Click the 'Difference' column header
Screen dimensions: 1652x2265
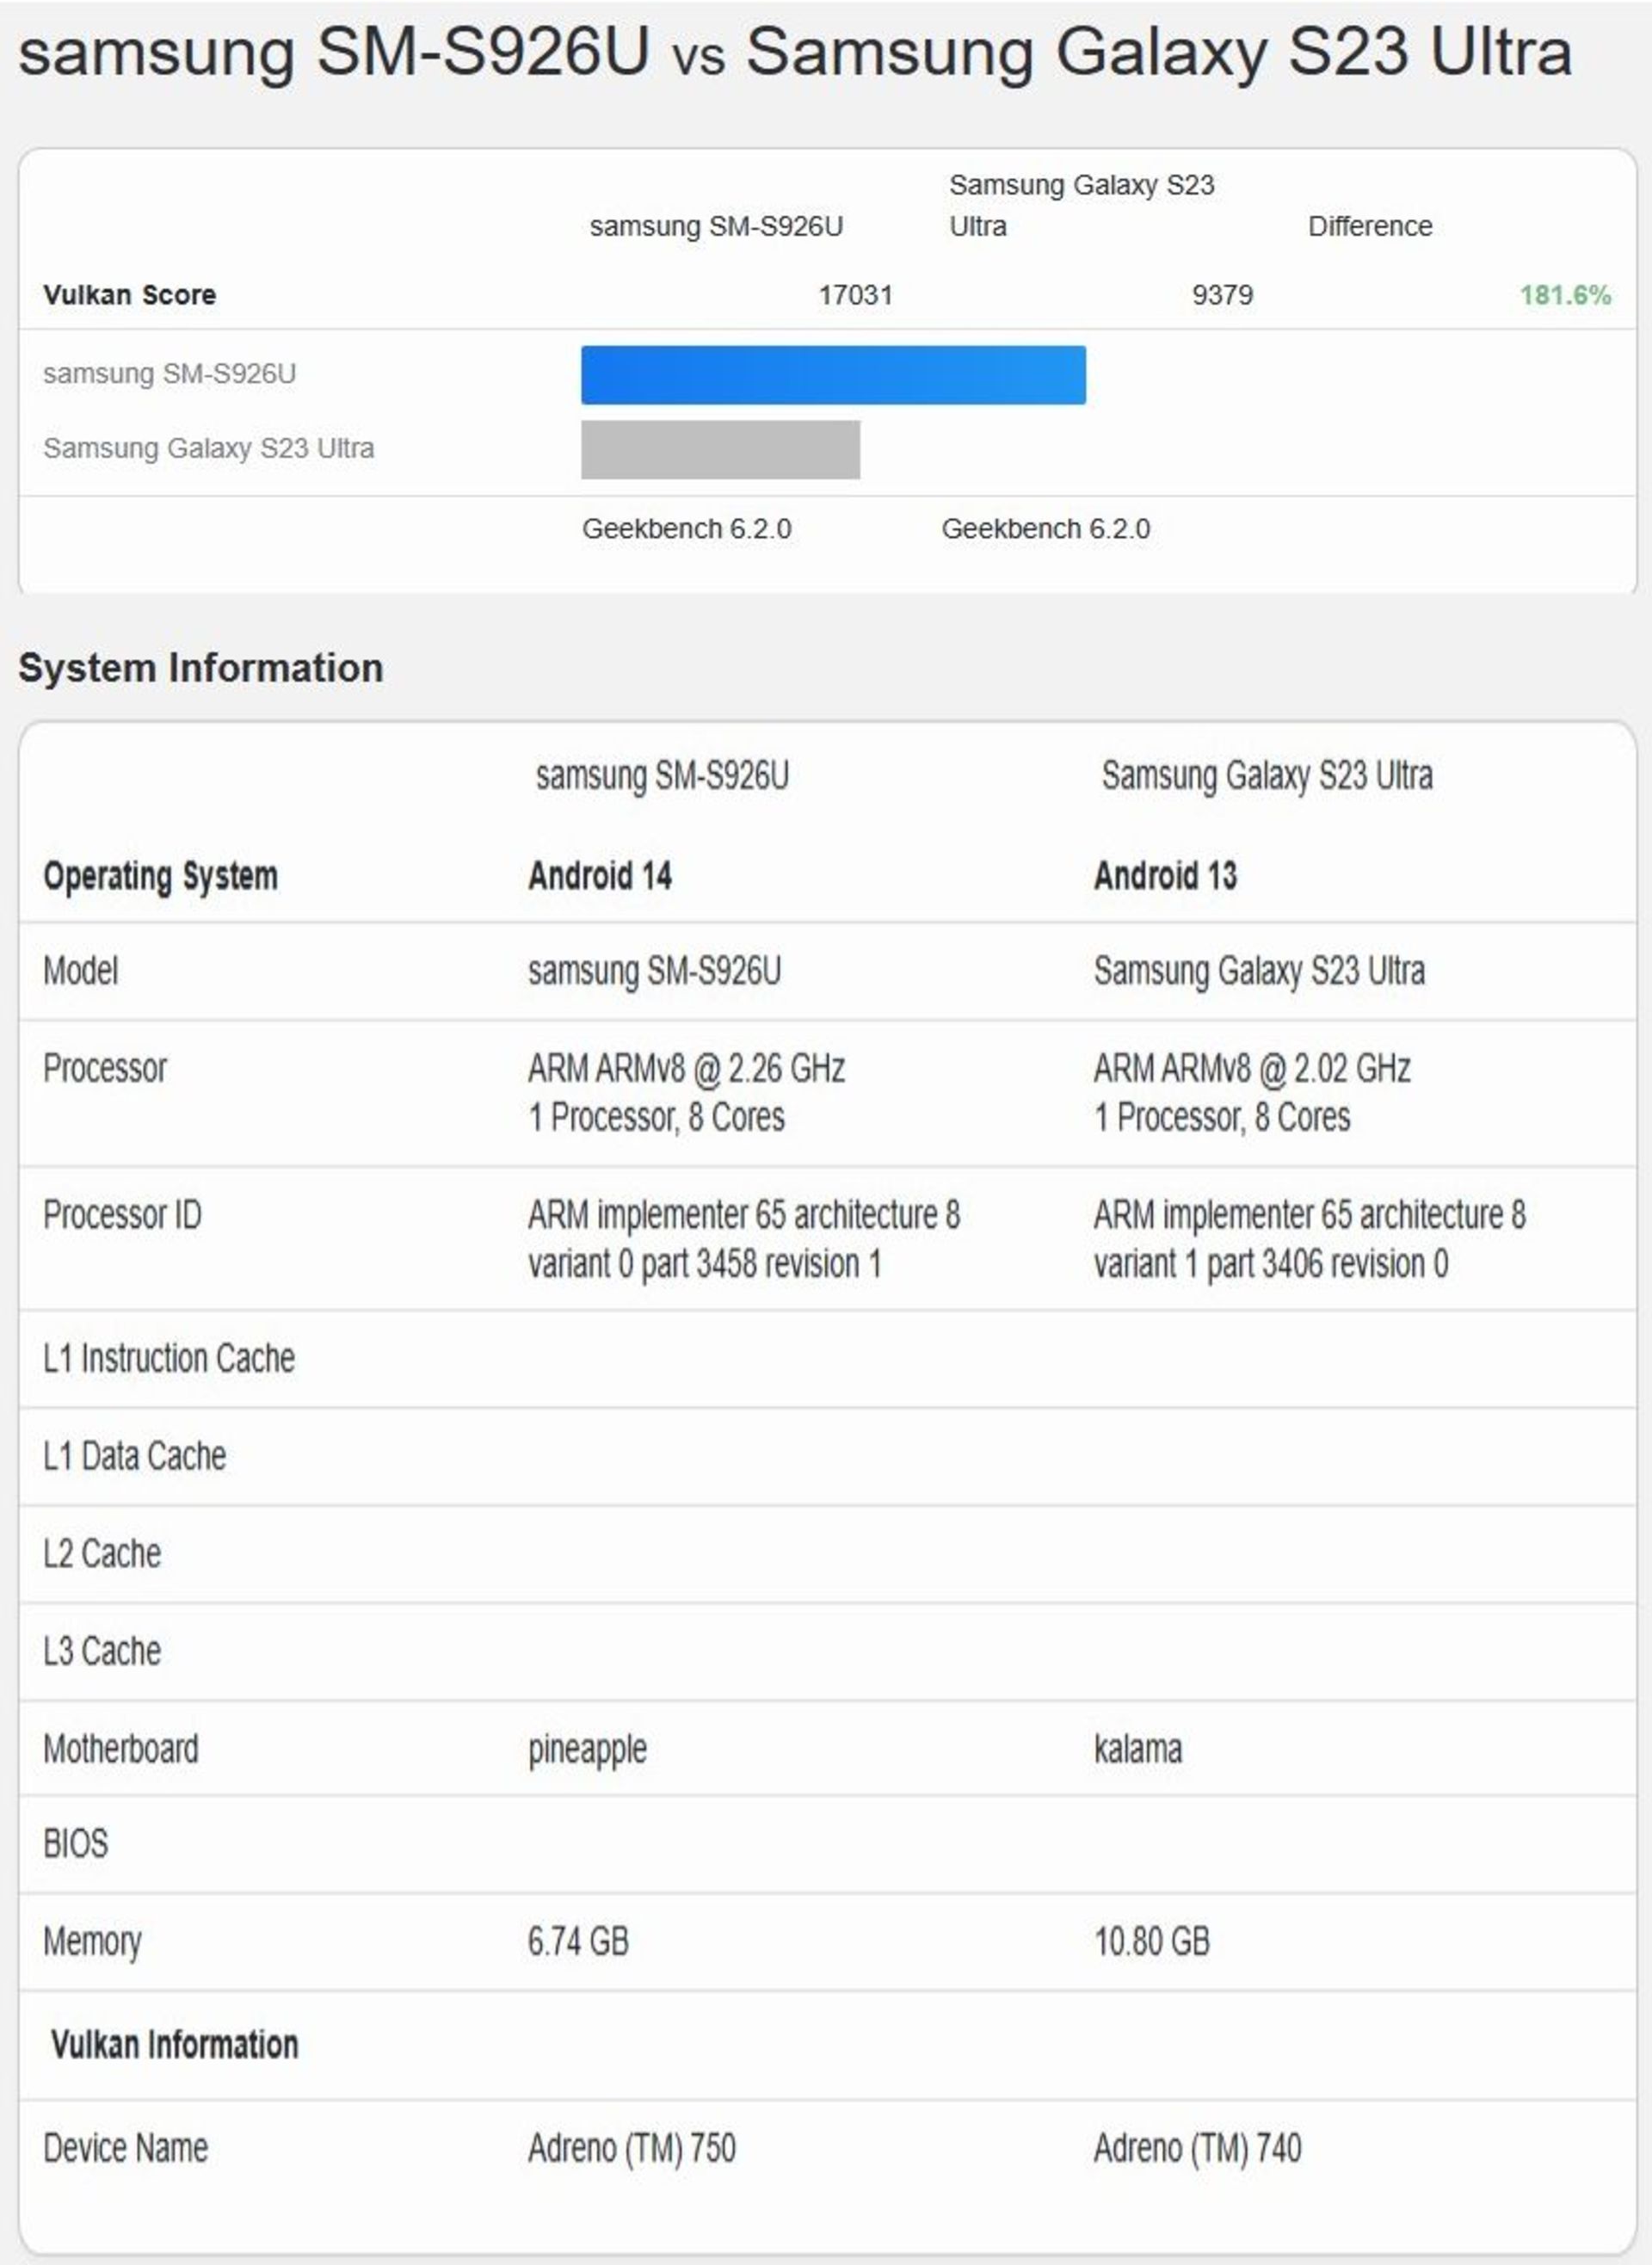[x=1370, y=226]
